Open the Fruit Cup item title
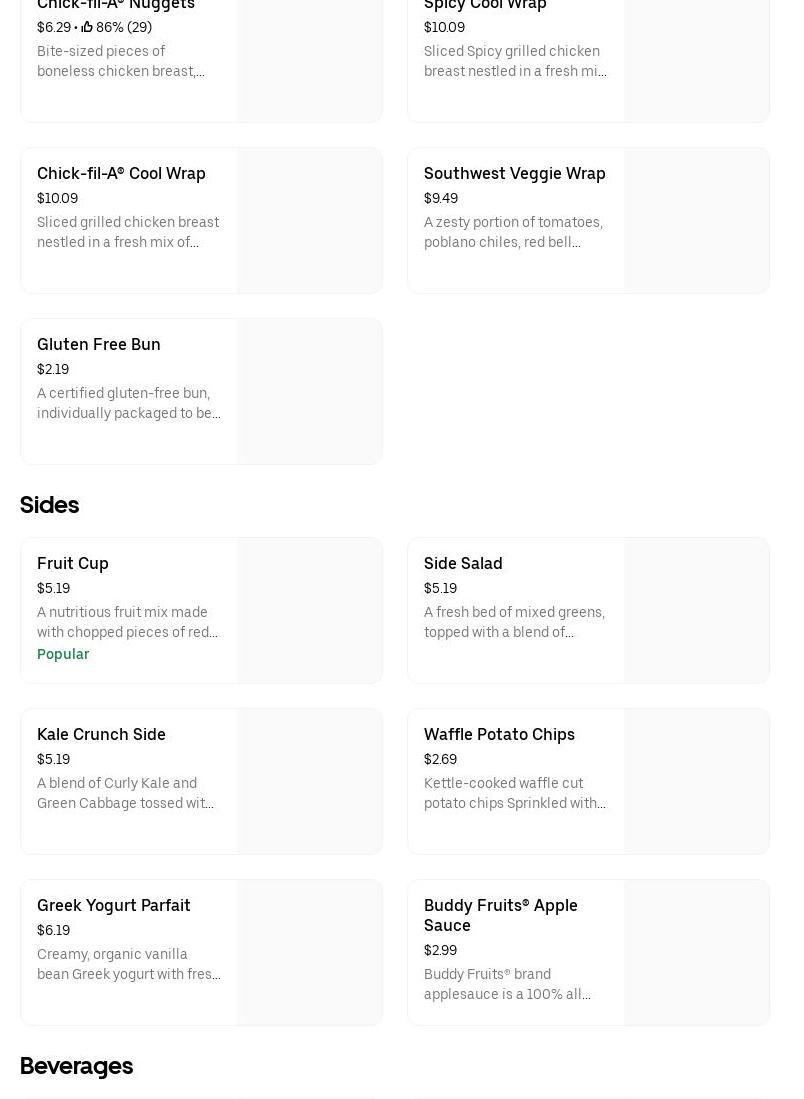Image resolution: width=804 pixels, height=1099 pixels. coord(73,563)
